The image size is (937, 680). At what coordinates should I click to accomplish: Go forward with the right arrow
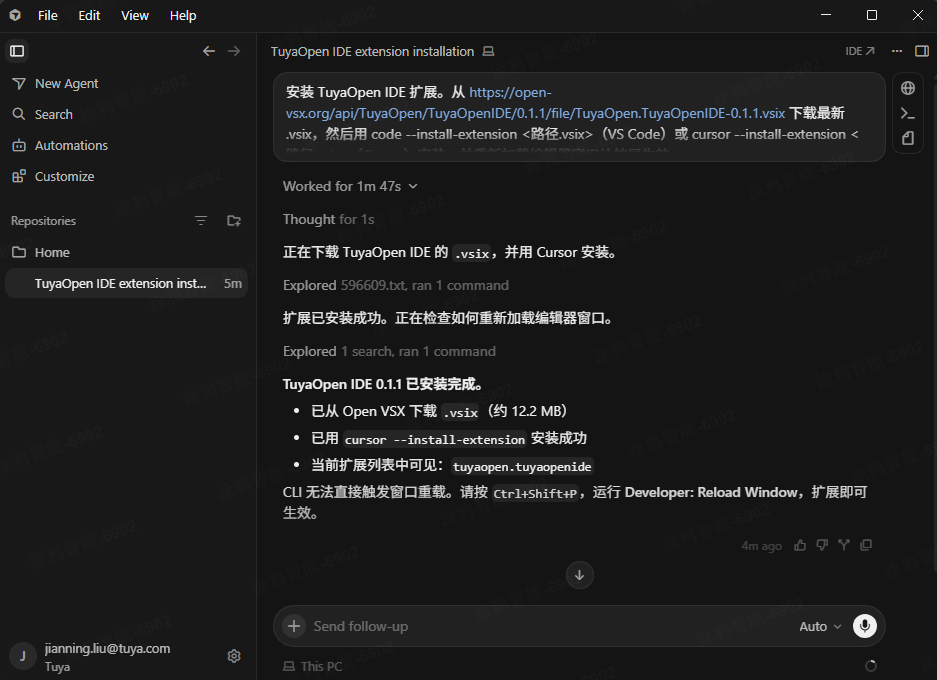click(234, 51)
